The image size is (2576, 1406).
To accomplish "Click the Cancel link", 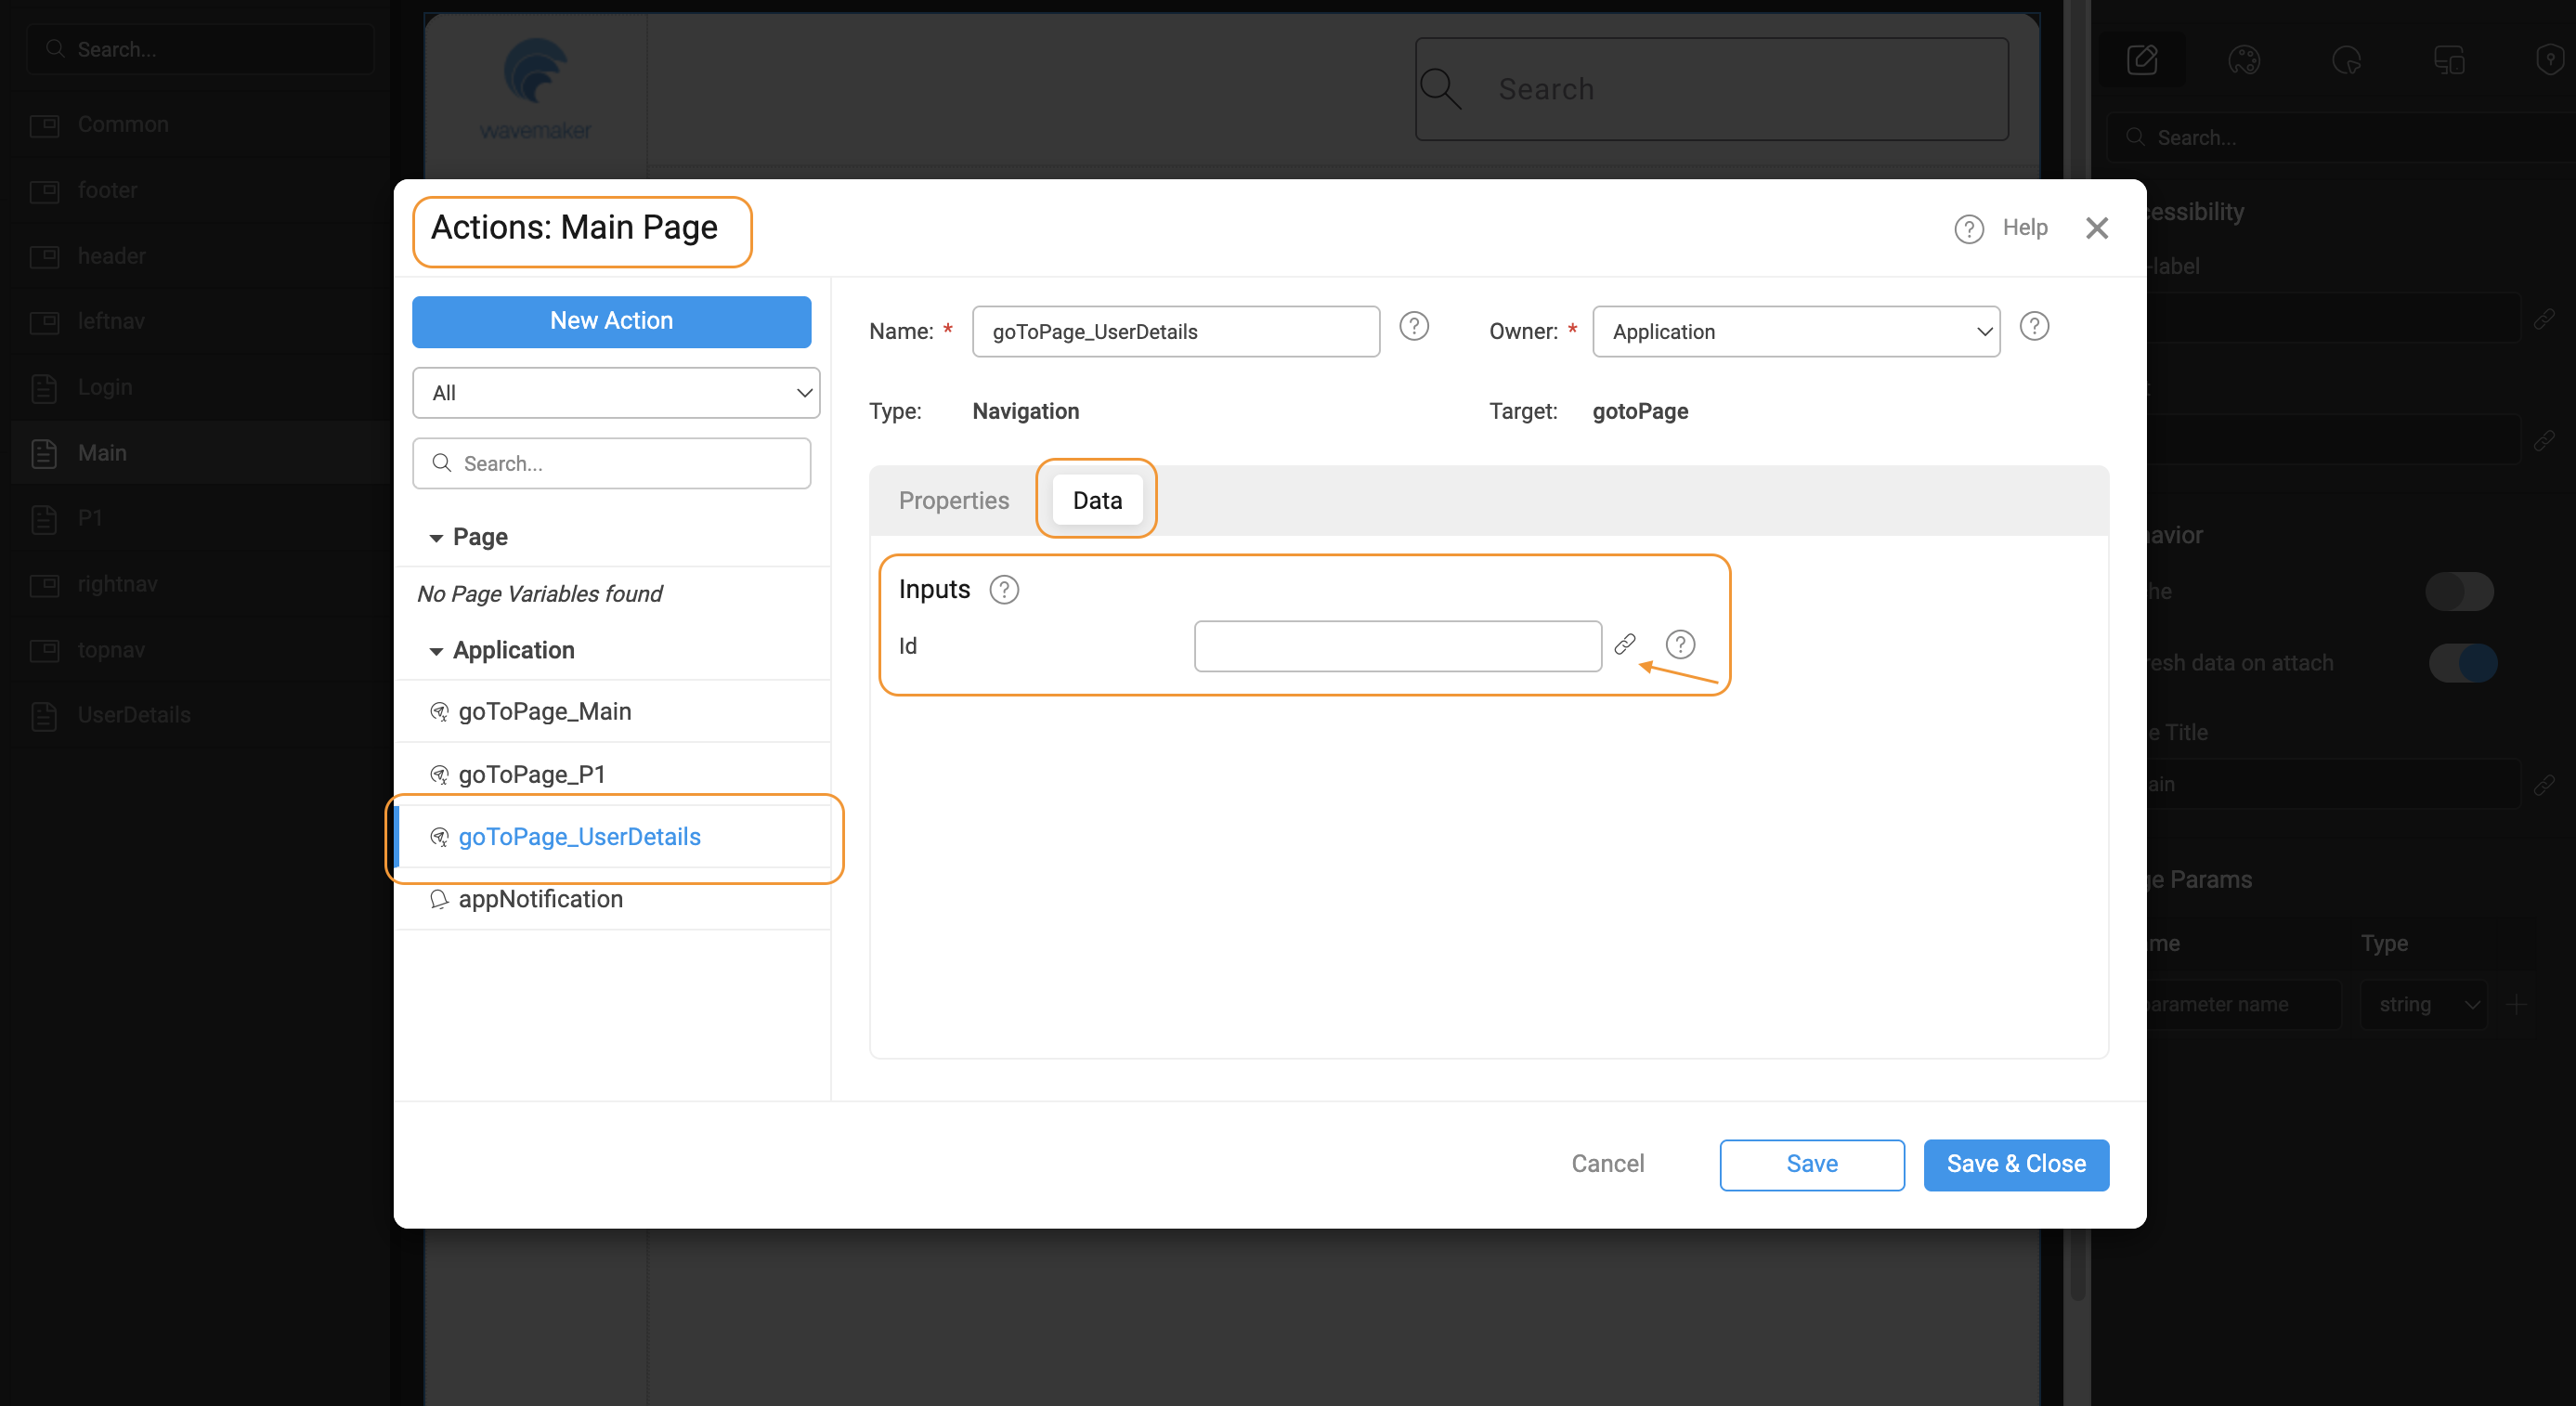I will (x=1607, y=1164).
